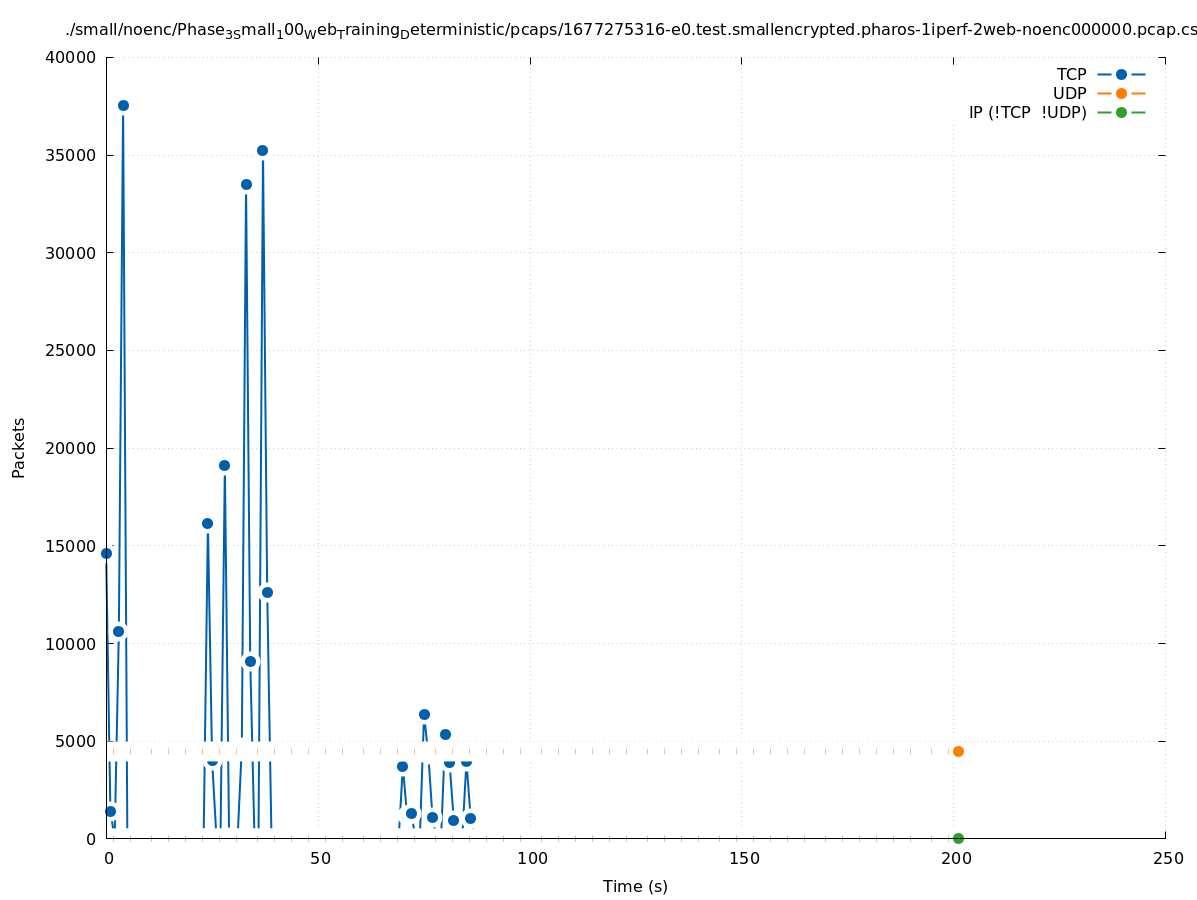
Task: Select the IP (!TCP !UDP) legend label
Action: pos(1027,112)
